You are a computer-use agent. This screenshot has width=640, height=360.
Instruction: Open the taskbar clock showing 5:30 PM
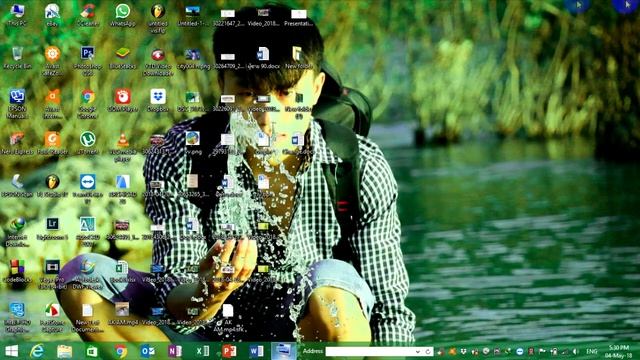click(619, 351)
